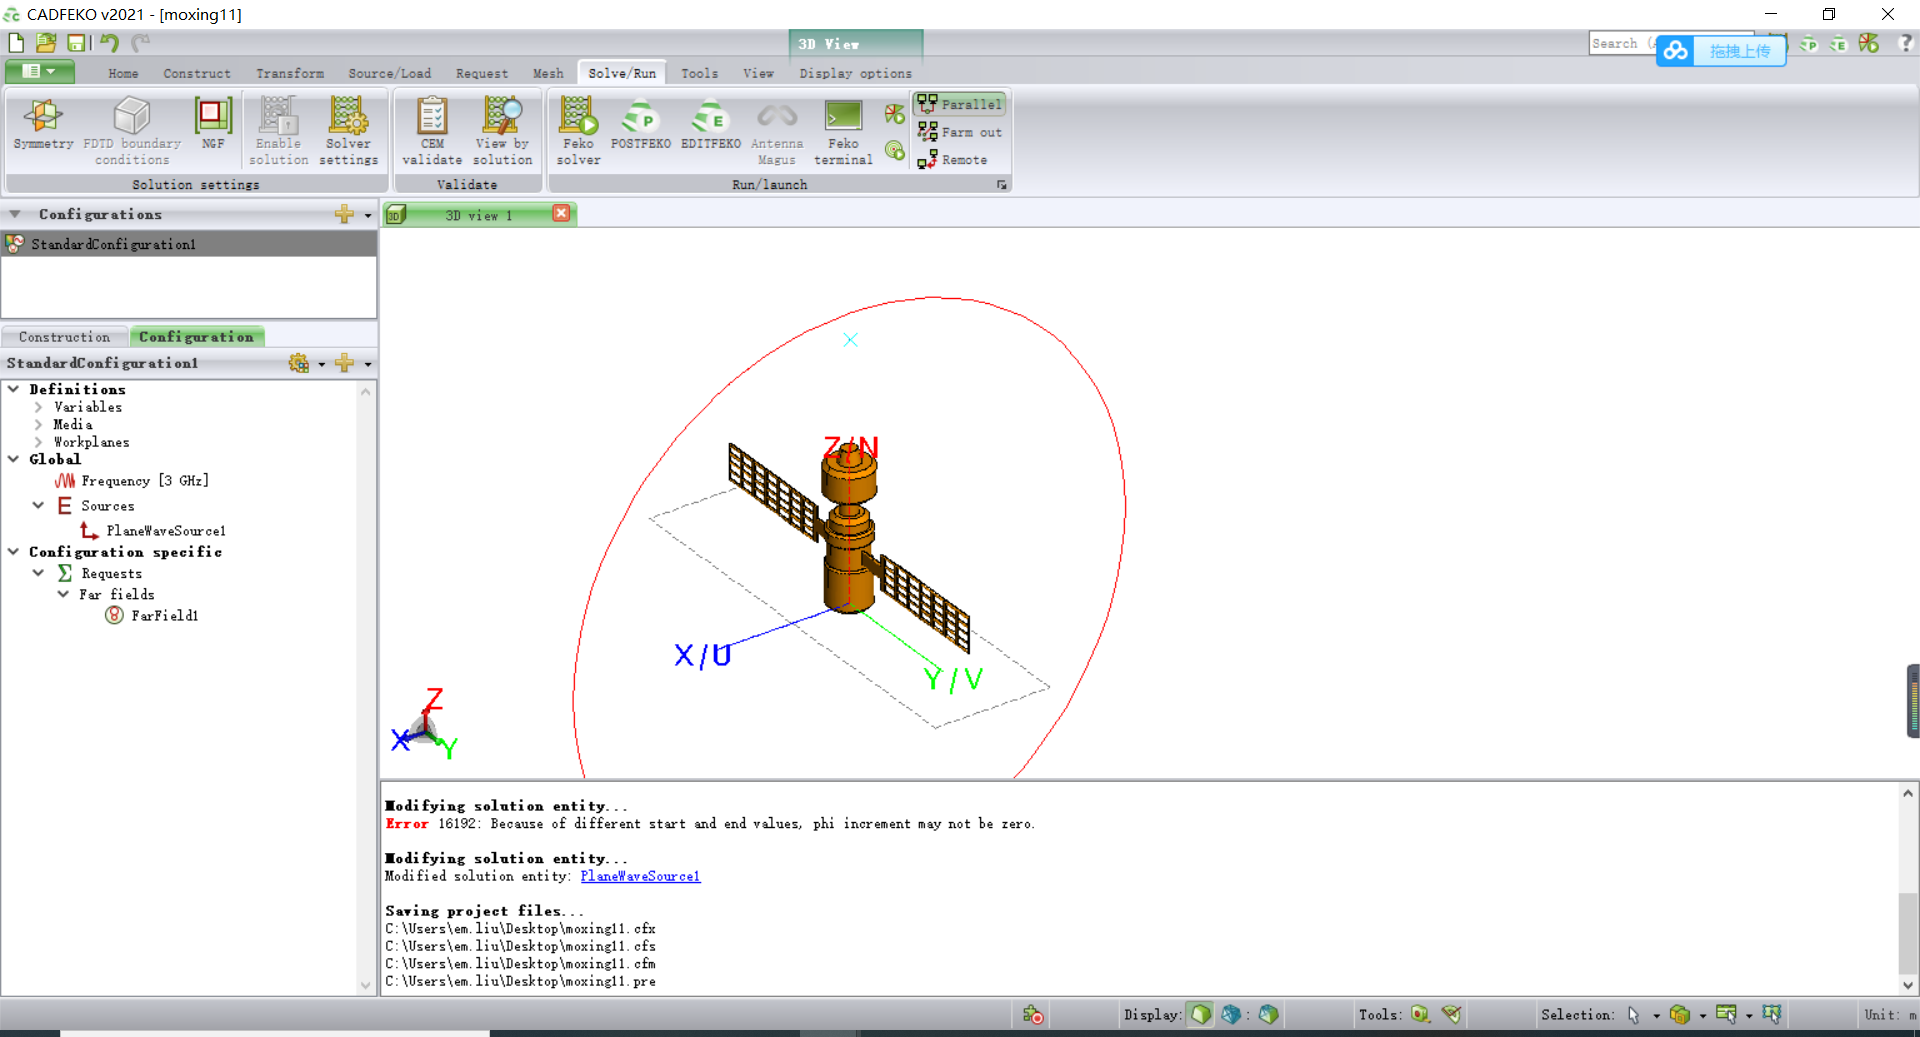
Task: Collapse the Global tree node
Action: point(14,459)
